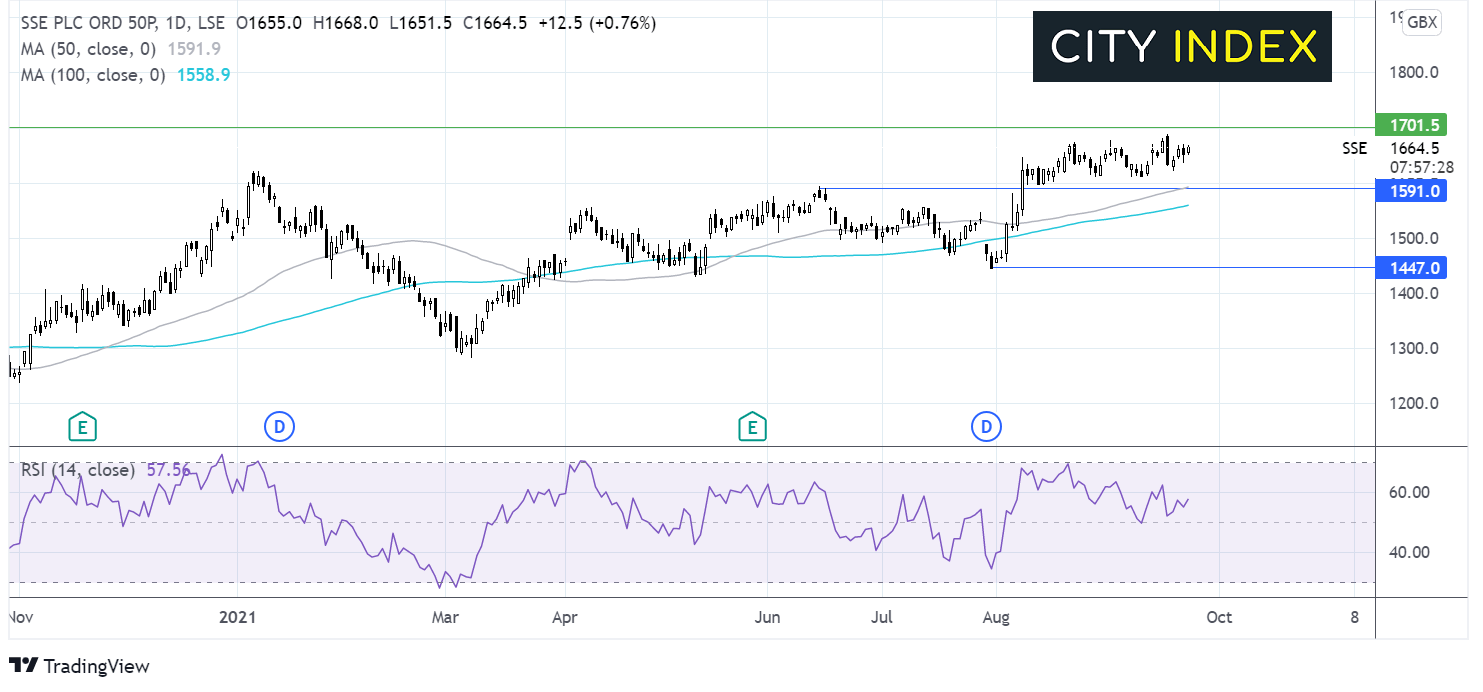Screen dimensions: 1483x692
Task: Click the earnings "E" marker below June
Action: point(753,426)
